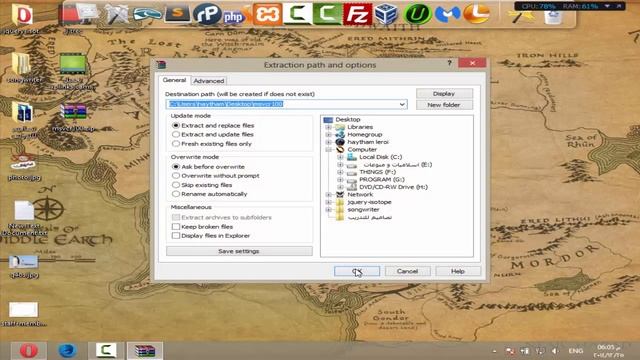Expand PROGRAM (G:) drive node

(340, 179)
